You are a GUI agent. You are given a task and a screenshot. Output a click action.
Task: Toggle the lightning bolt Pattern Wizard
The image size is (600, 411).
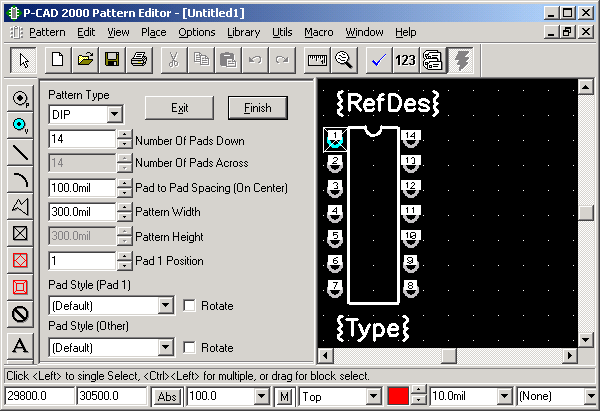tap(460, 60)
